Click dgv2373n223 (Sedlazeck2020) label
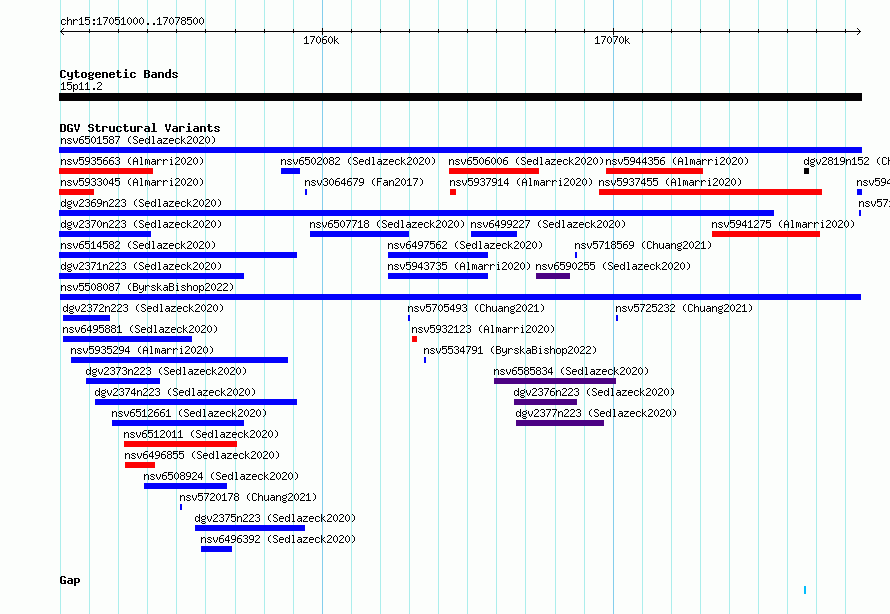Image resolution: width=890 pixels, height=614 pixels. pyautogui.click(x=166, y=371)
